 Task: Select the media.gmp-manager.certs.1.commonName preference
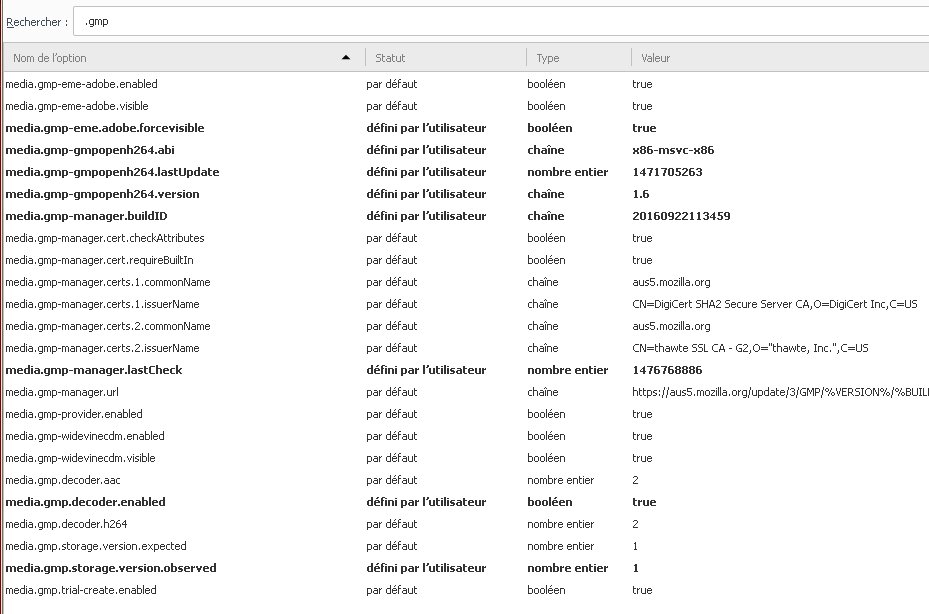pyautogui.click(x=108, y=282)
